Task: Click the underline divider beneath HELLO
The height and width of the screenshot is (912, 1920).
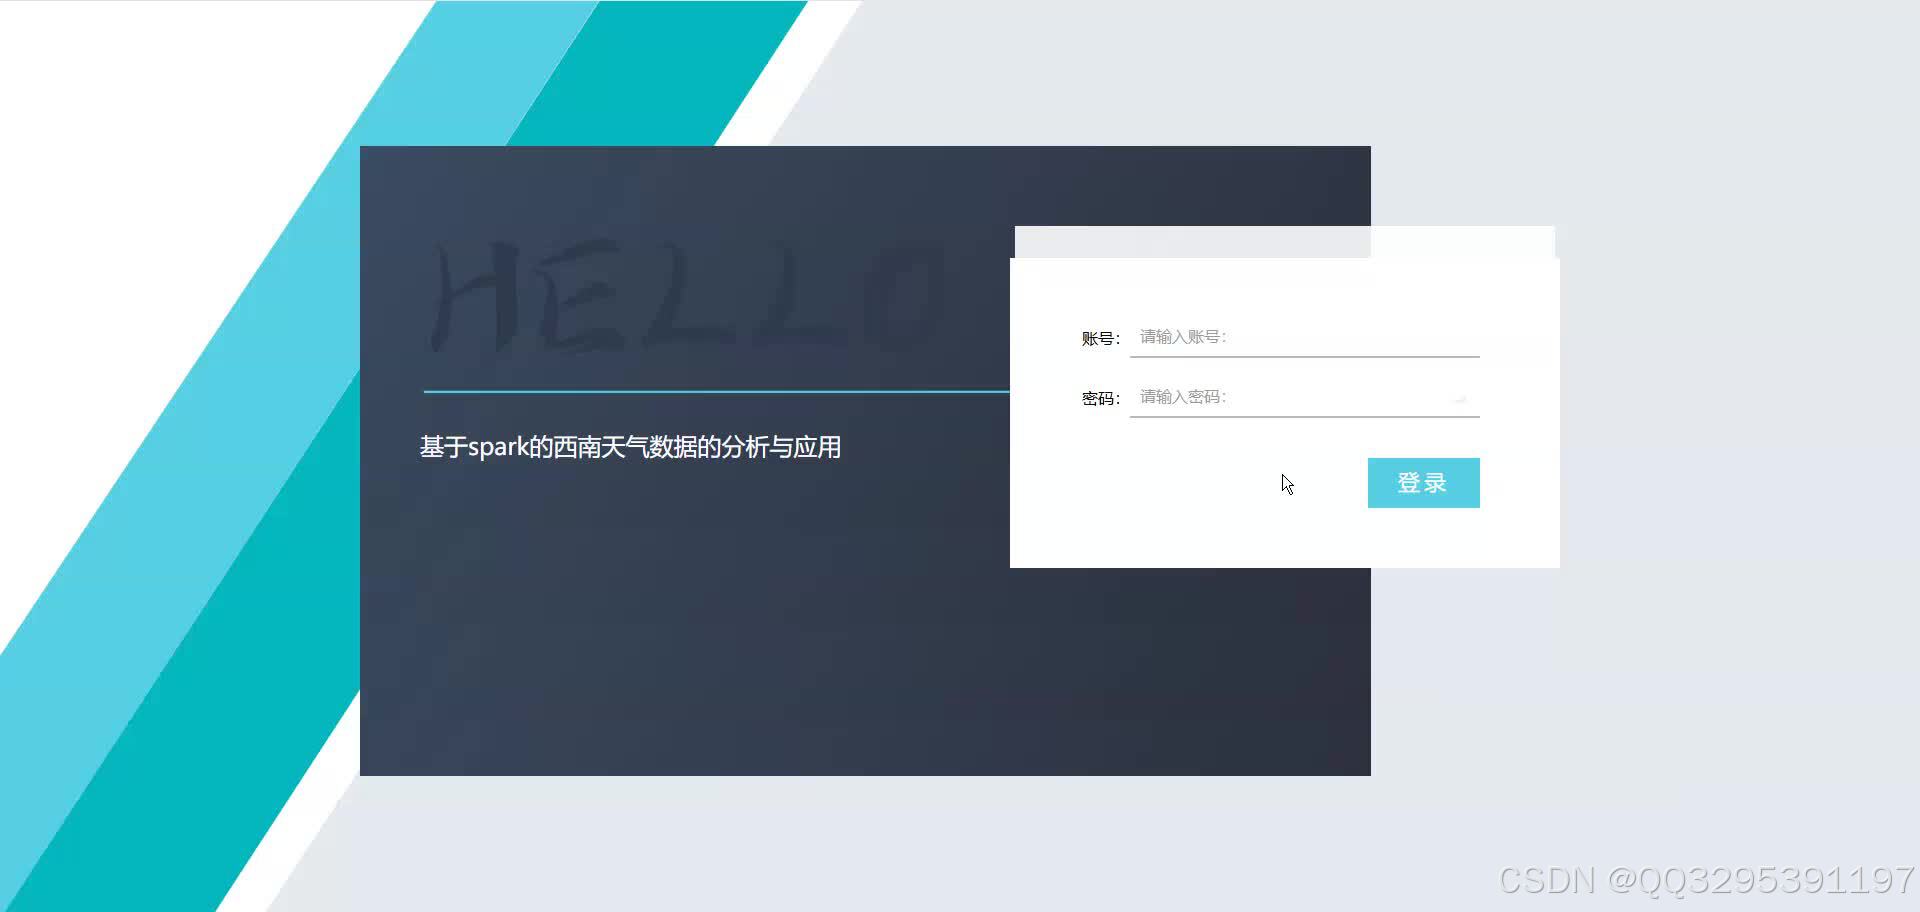Action: 715,389
